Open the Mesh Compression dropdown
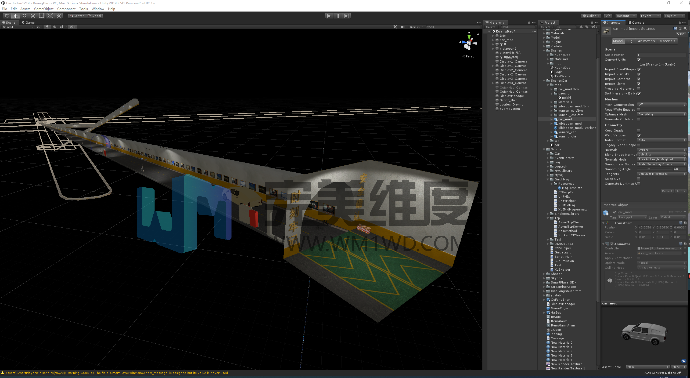The image size is (690, 378). [661, 105]
